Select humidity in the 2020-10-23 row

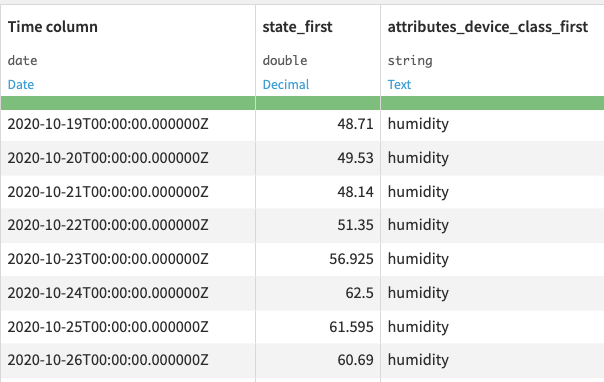pyautogui.click(x=418, y=259)
